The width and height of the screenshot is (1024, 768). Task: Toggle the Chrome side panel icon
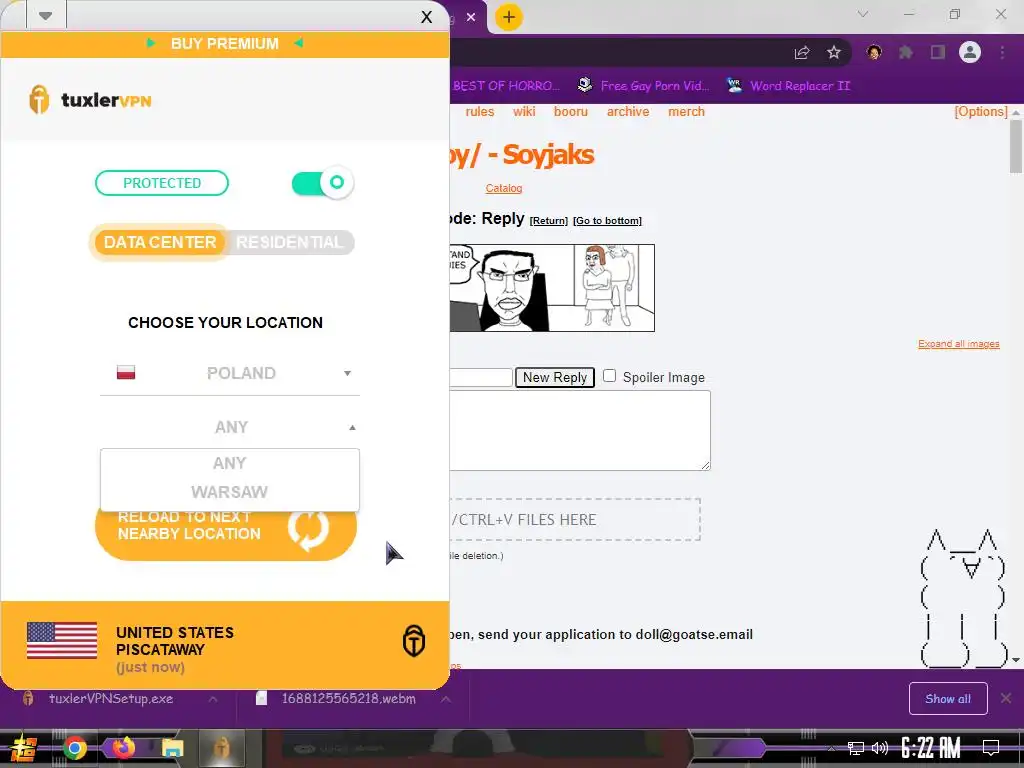[x=938, y=52]
